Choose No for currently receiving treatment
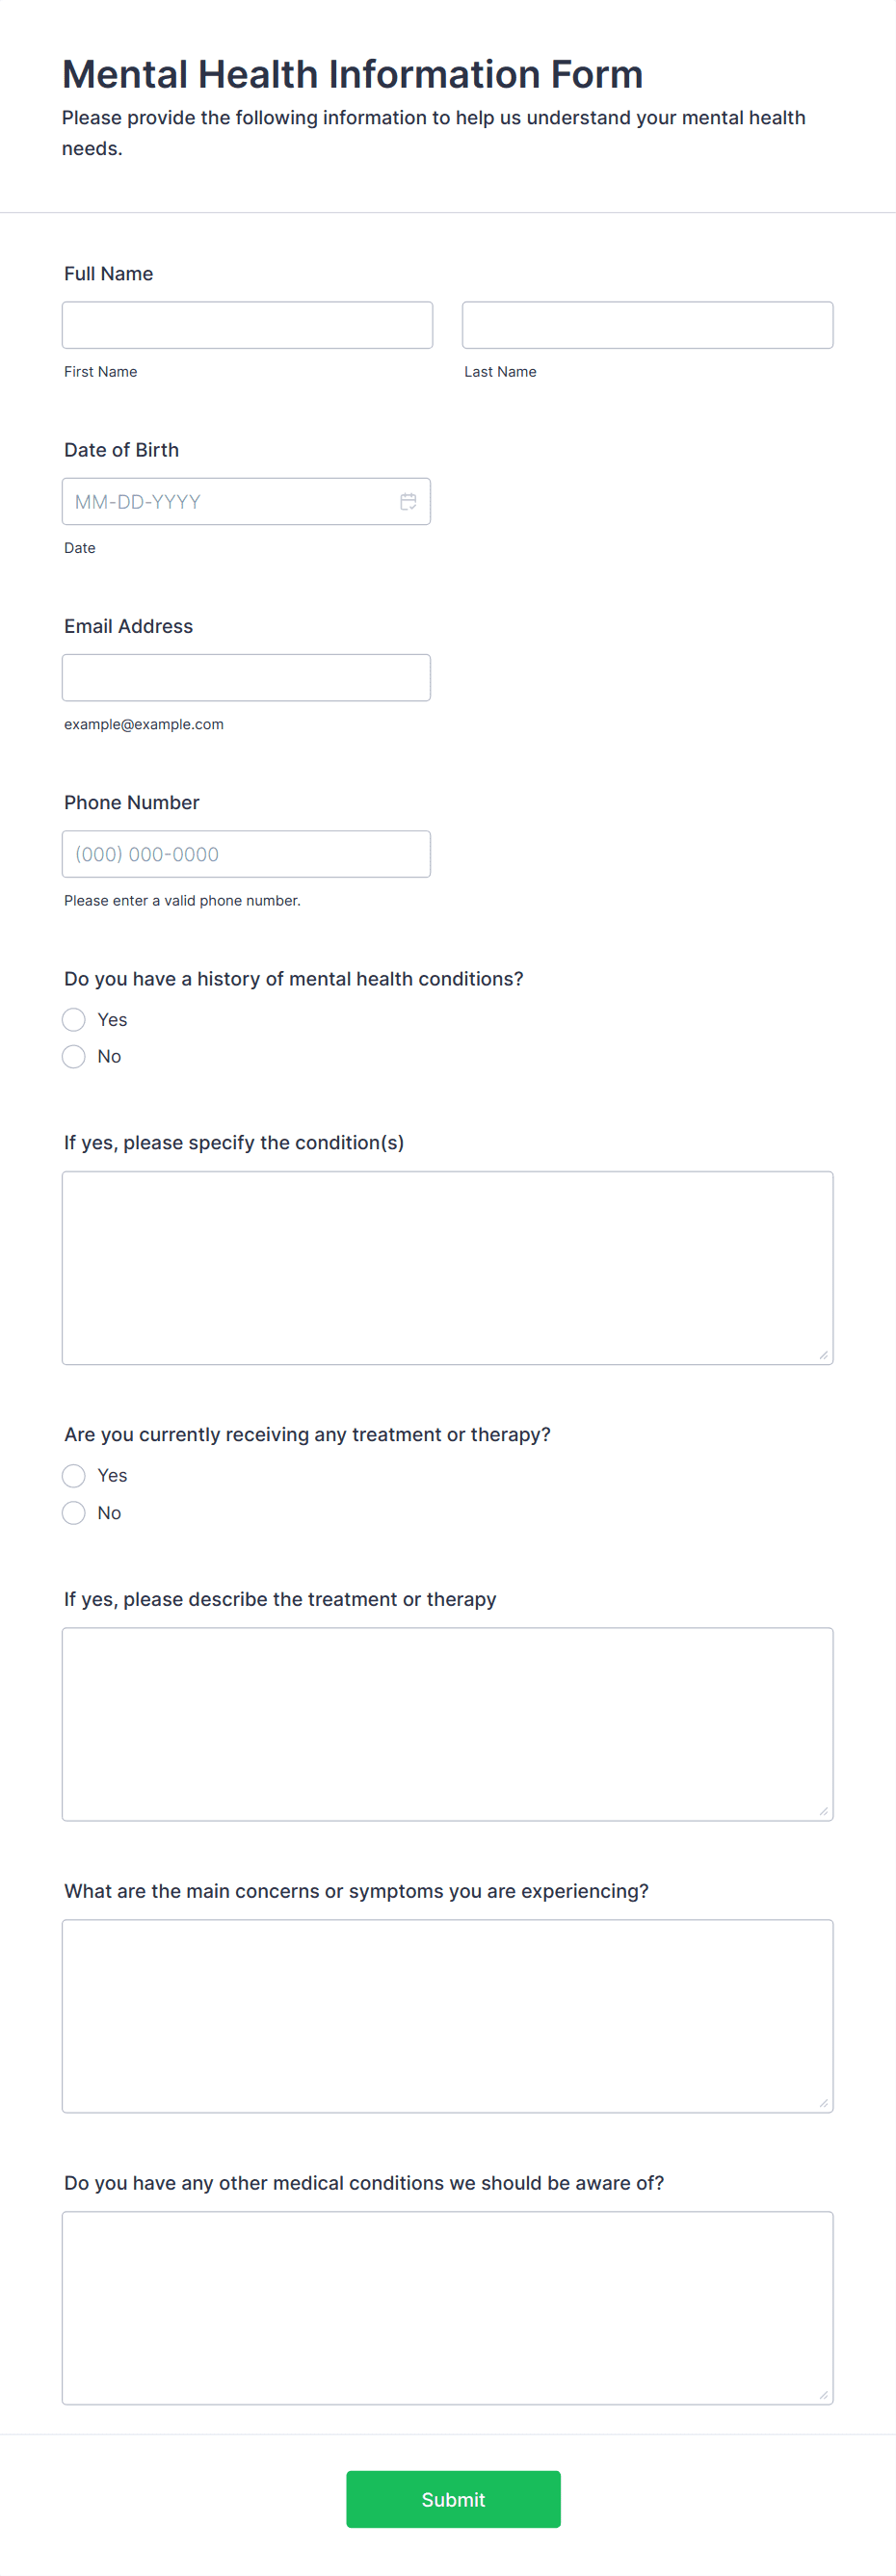This screenshot has width=896, height=2576. coord(74,1513)
